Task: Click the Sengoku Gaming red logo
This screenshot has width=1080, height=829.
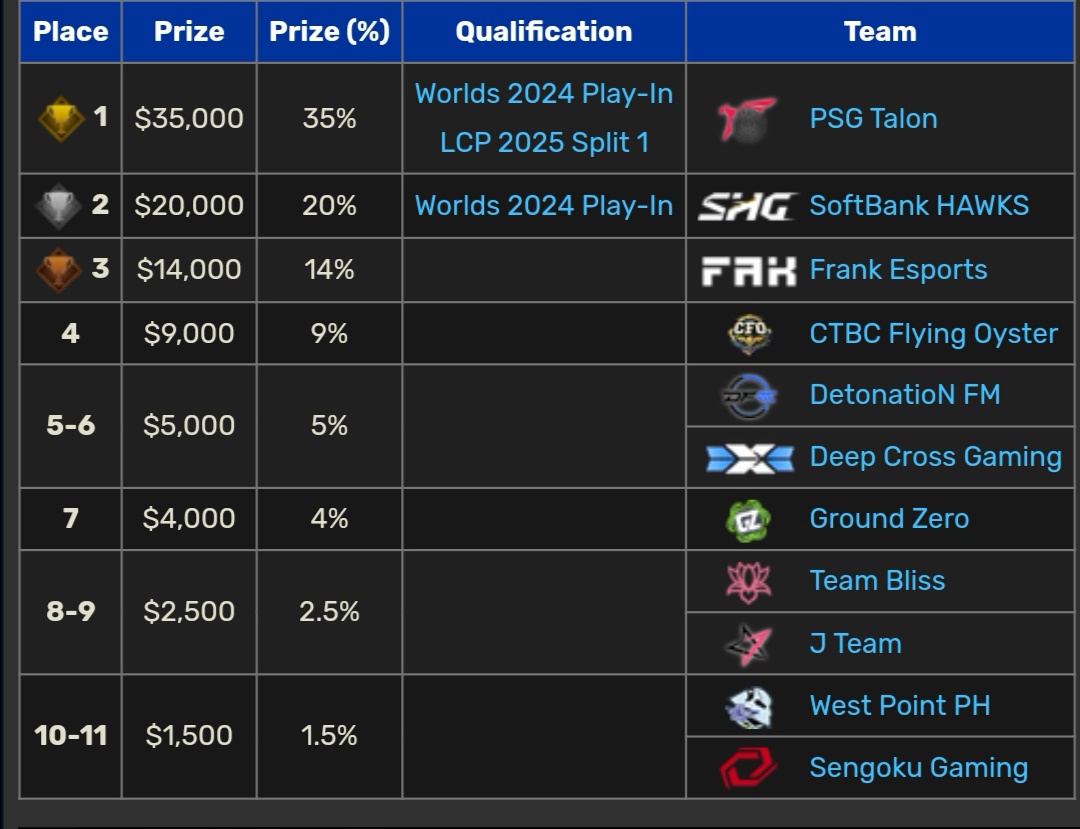Action: point(749,769)
